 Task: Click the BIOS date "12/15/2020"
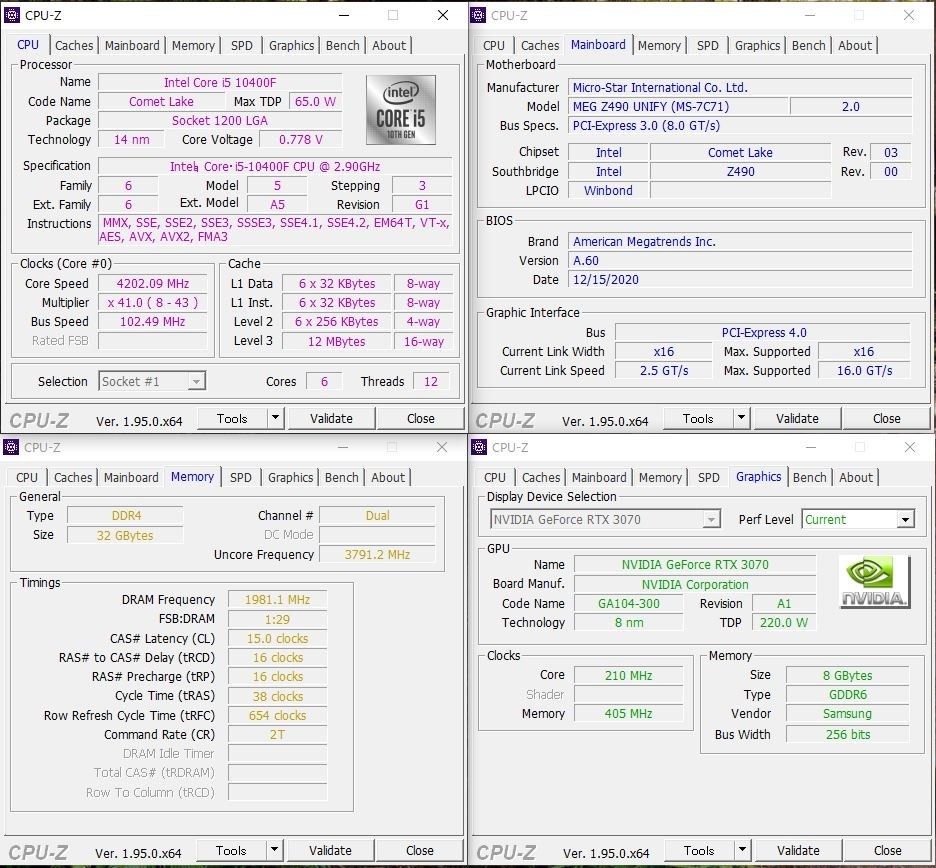tap(740, 280)
